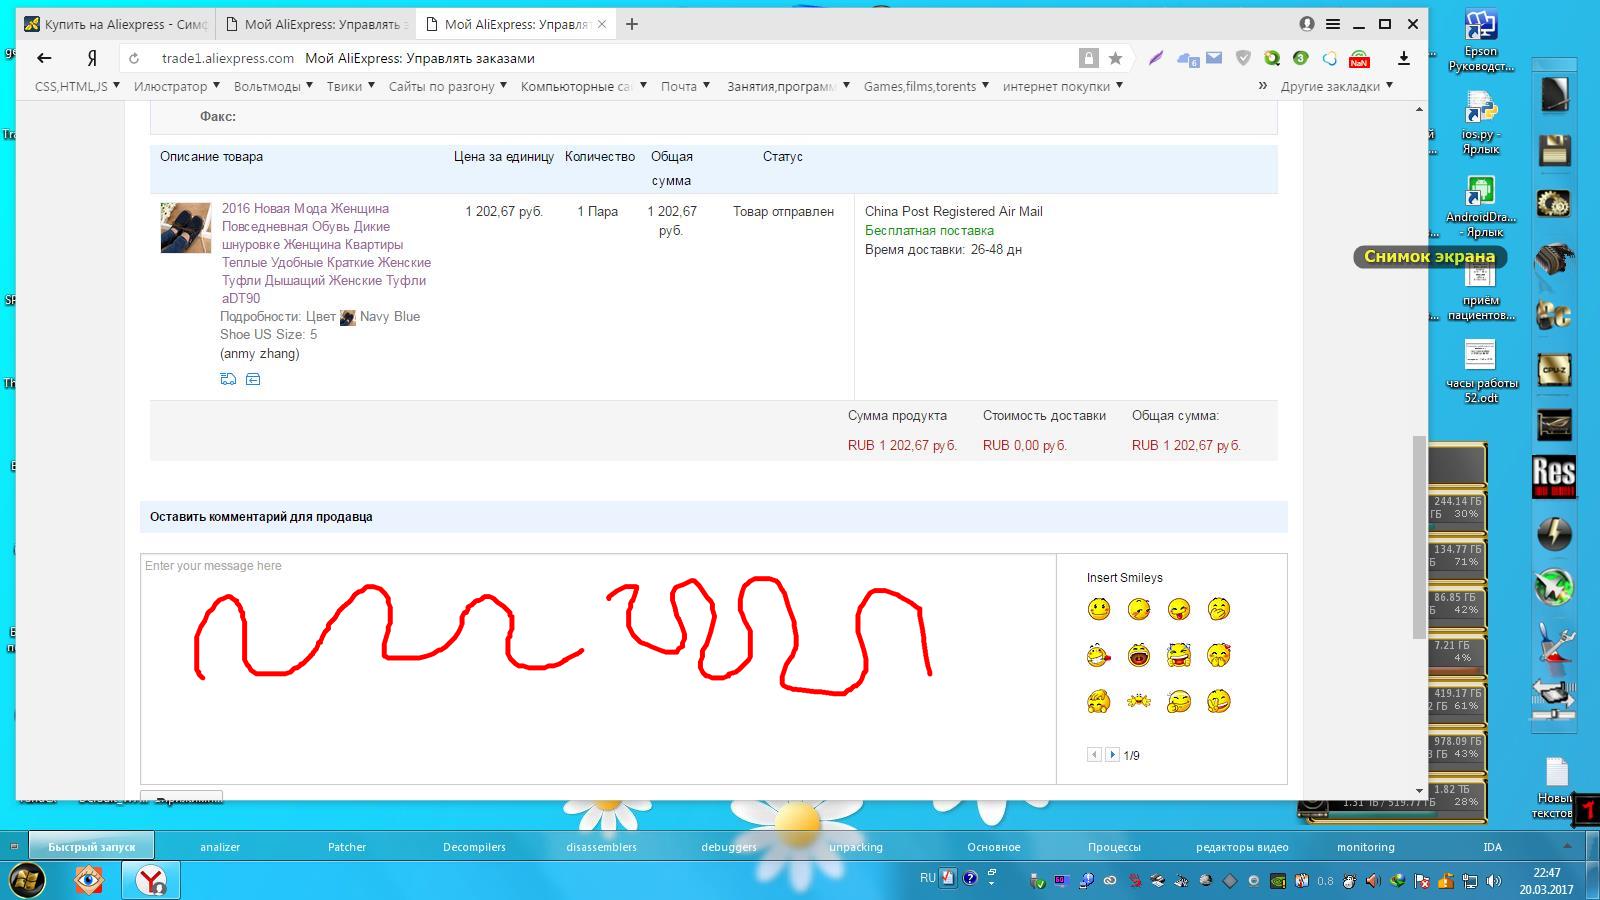Open Windows Start menu orb

coord(27,880)
